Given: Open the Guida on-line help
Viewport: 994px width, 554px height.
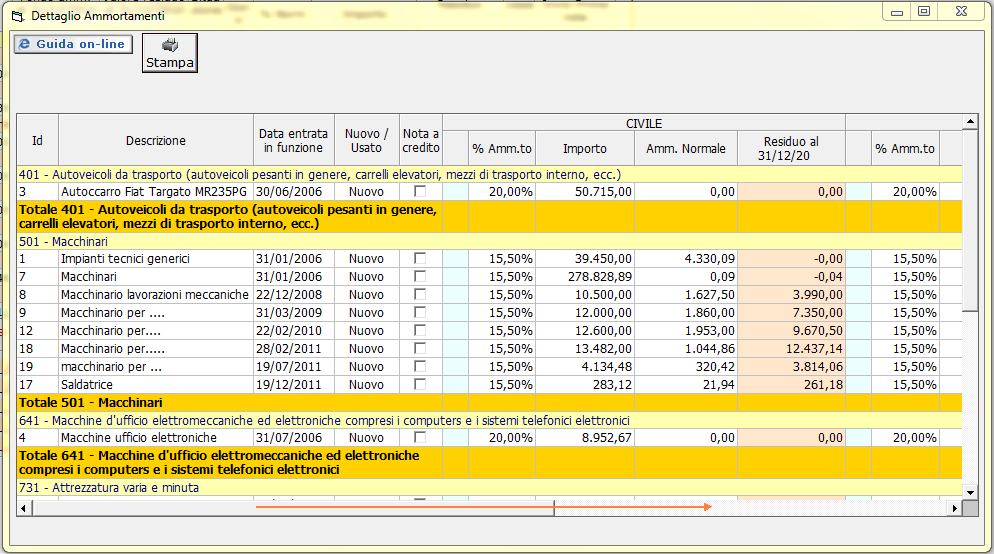Looking at the screenshot, I should tap(73, 45).
